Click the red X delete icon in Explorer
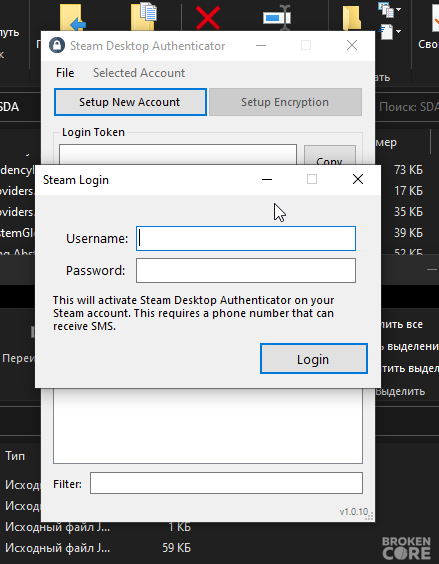 208,18
